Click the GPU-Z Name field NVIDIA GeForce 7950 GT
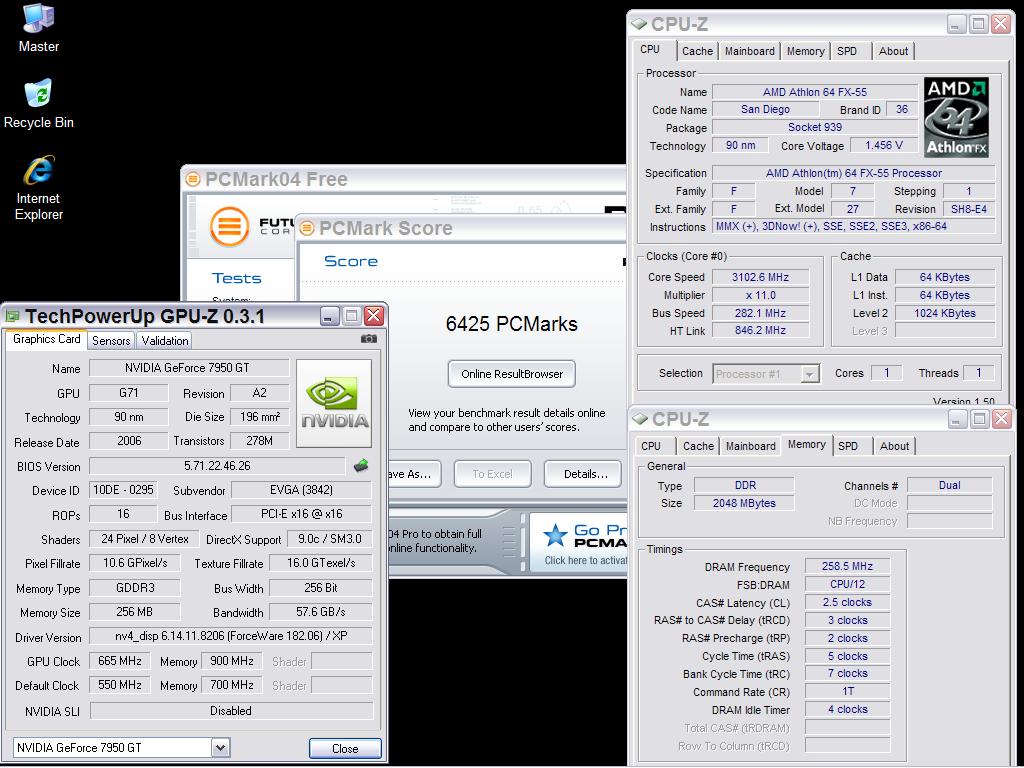The image size is (1024, 768). (x=189, y=368)
